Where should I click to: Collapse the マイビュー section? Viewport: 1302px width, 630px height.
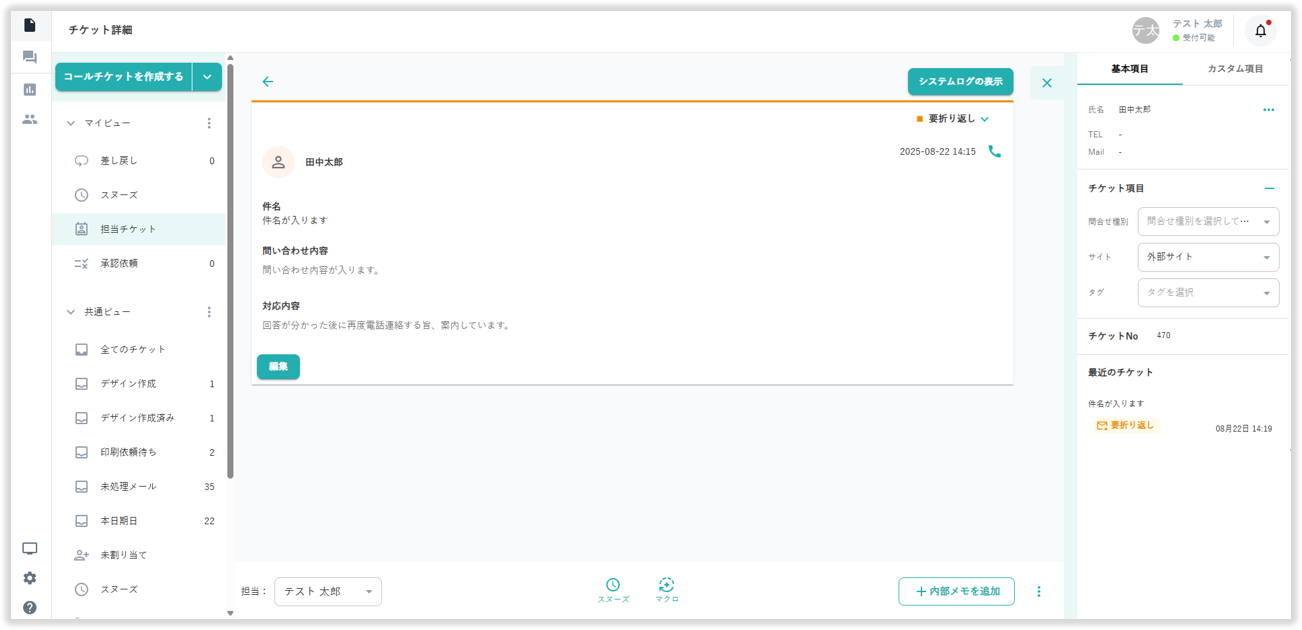[71, 123]
